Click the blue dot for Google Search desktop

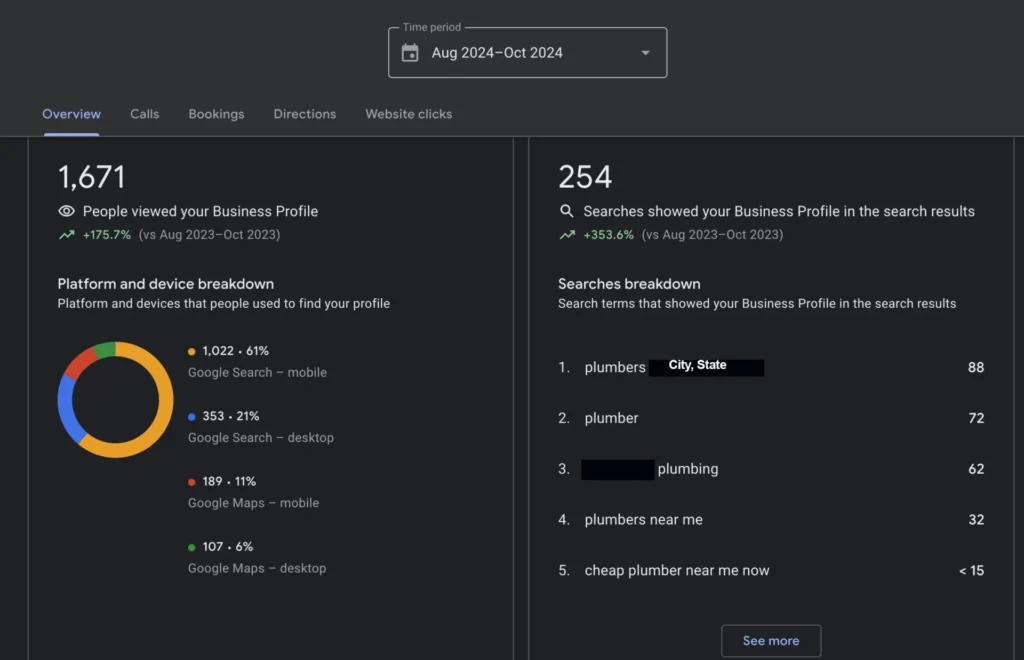[x=191, y=416]
